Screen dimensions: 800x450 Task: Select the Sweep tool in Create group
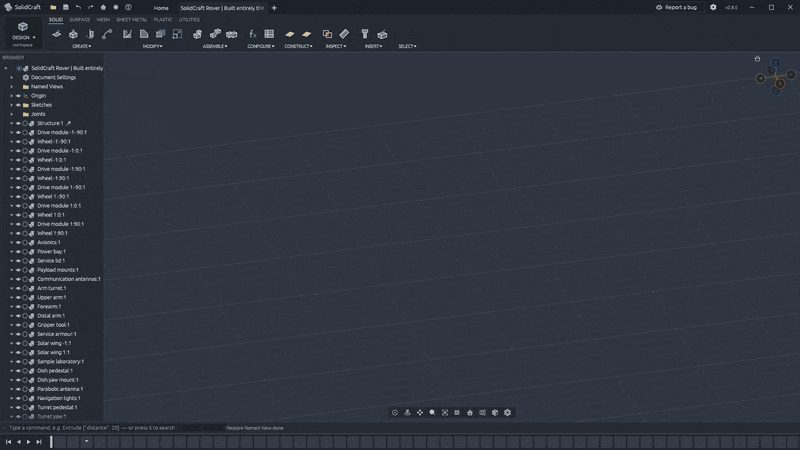click(107, 34)
